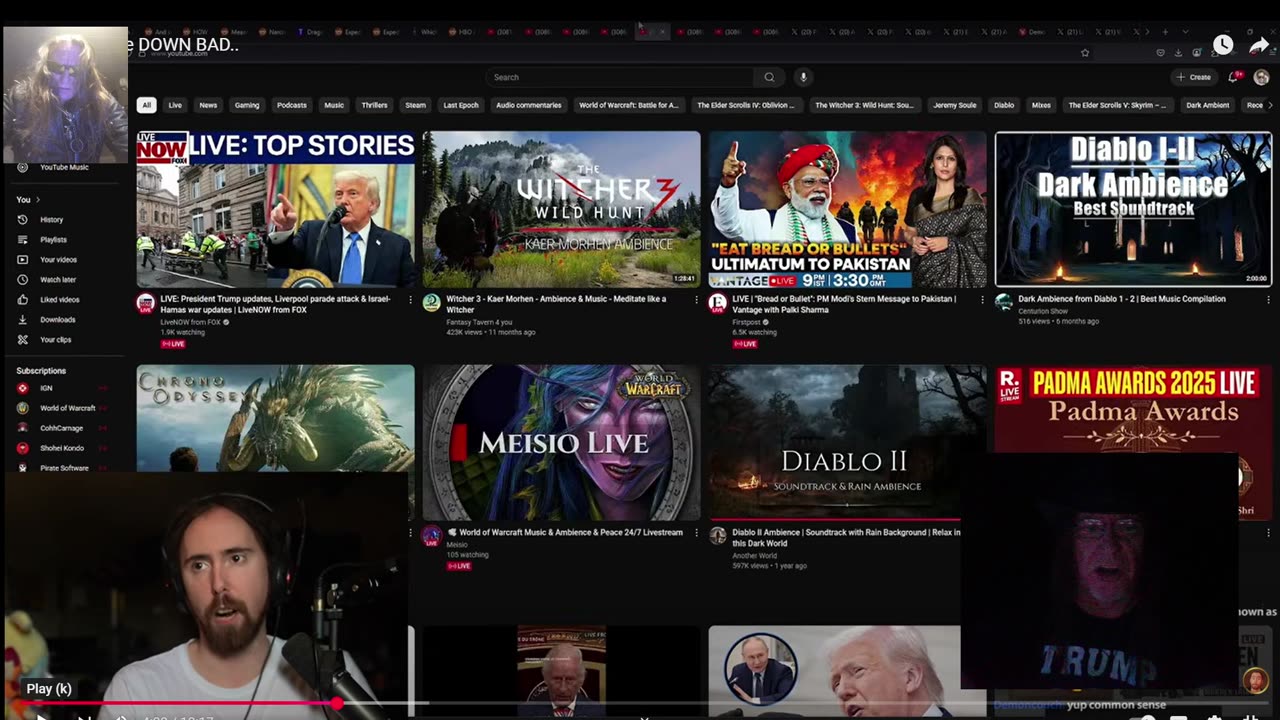Select the Steam filter chip
This screenshot has height=720, width=1280.
click(415, 105)
